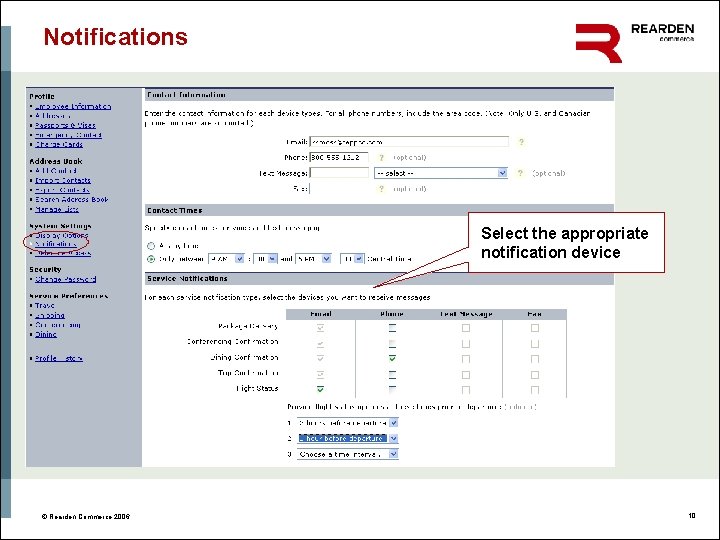Open second reminder dropdown '1 hour before departure'
This screenshot has width=720, height=540.
pyautogui.click(x=348, y=438)
